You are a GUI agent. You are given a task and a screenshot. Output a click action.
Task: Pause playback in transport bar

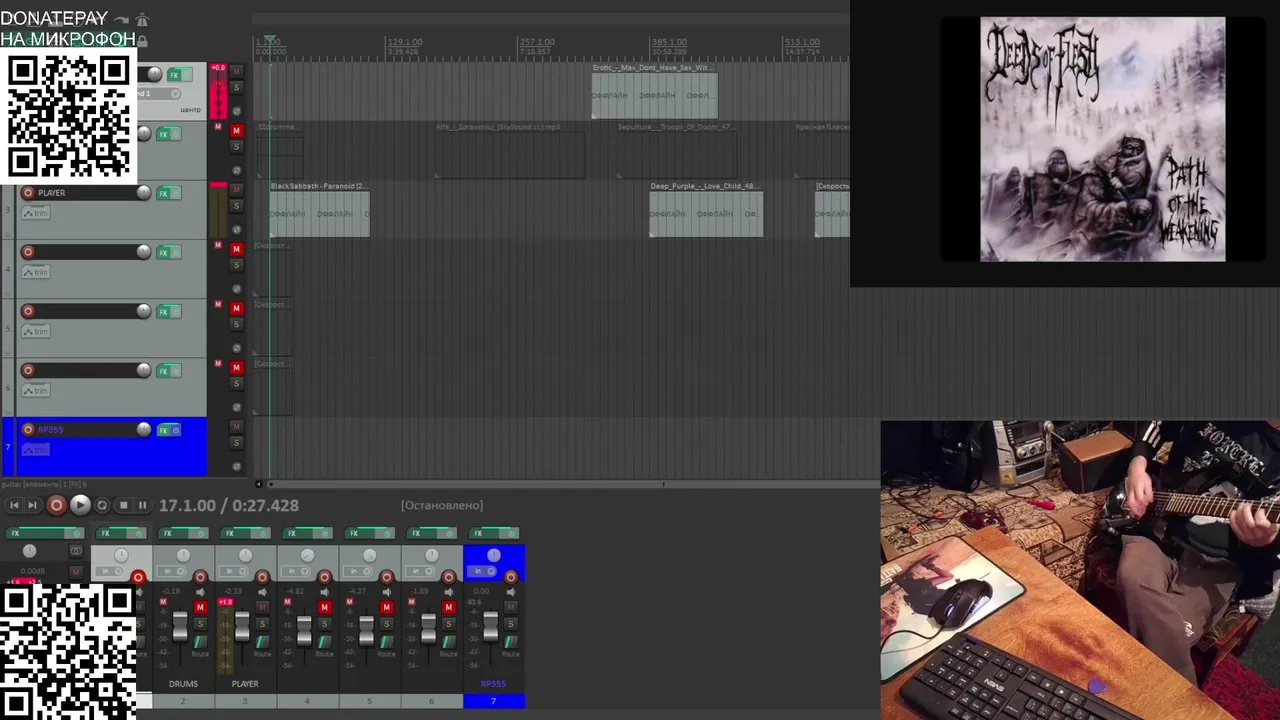[x=142, y=505]
